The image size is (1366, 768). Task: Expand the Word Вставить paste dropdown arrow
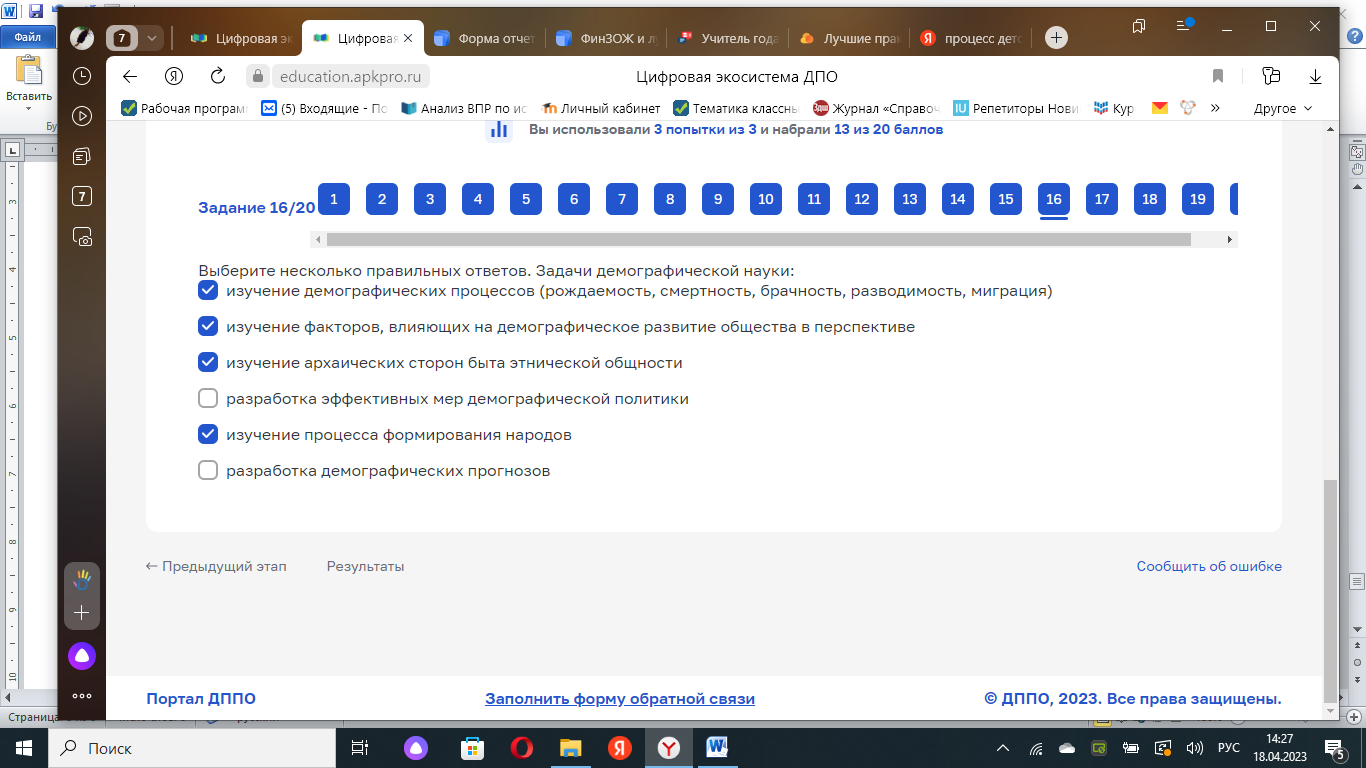point(29,109)
